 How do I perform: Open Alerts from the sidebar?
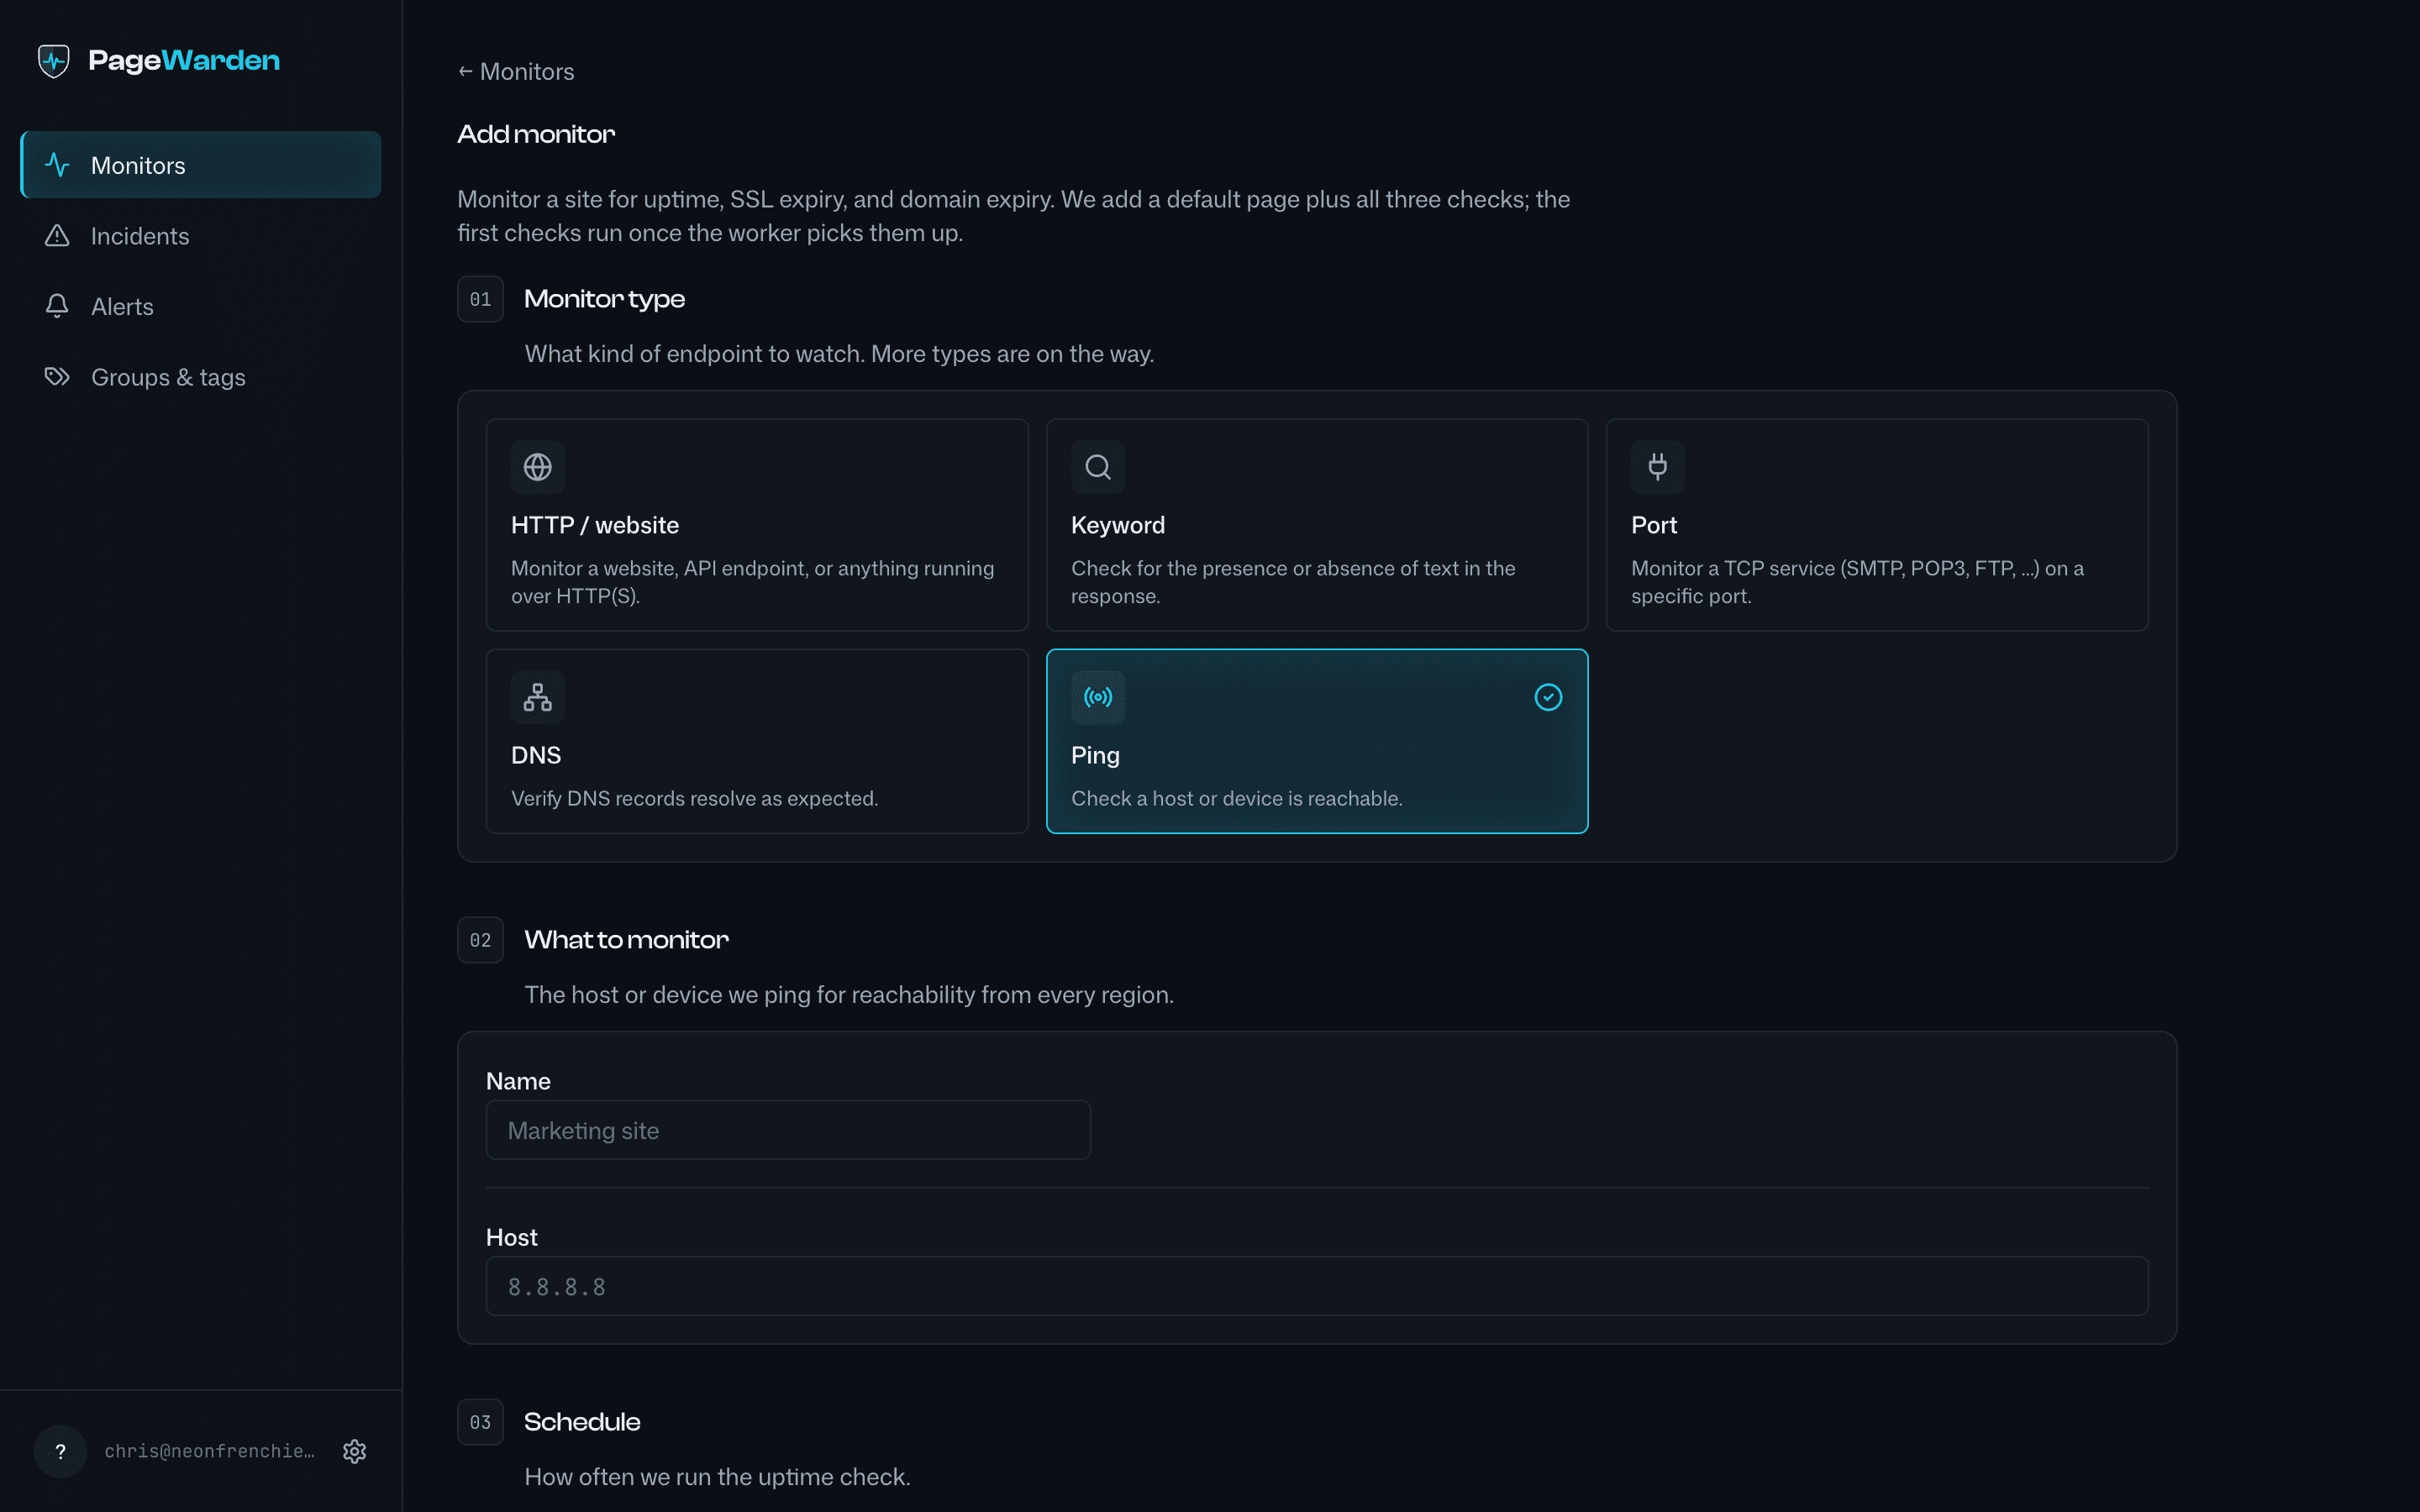click(x=201, y=306)
